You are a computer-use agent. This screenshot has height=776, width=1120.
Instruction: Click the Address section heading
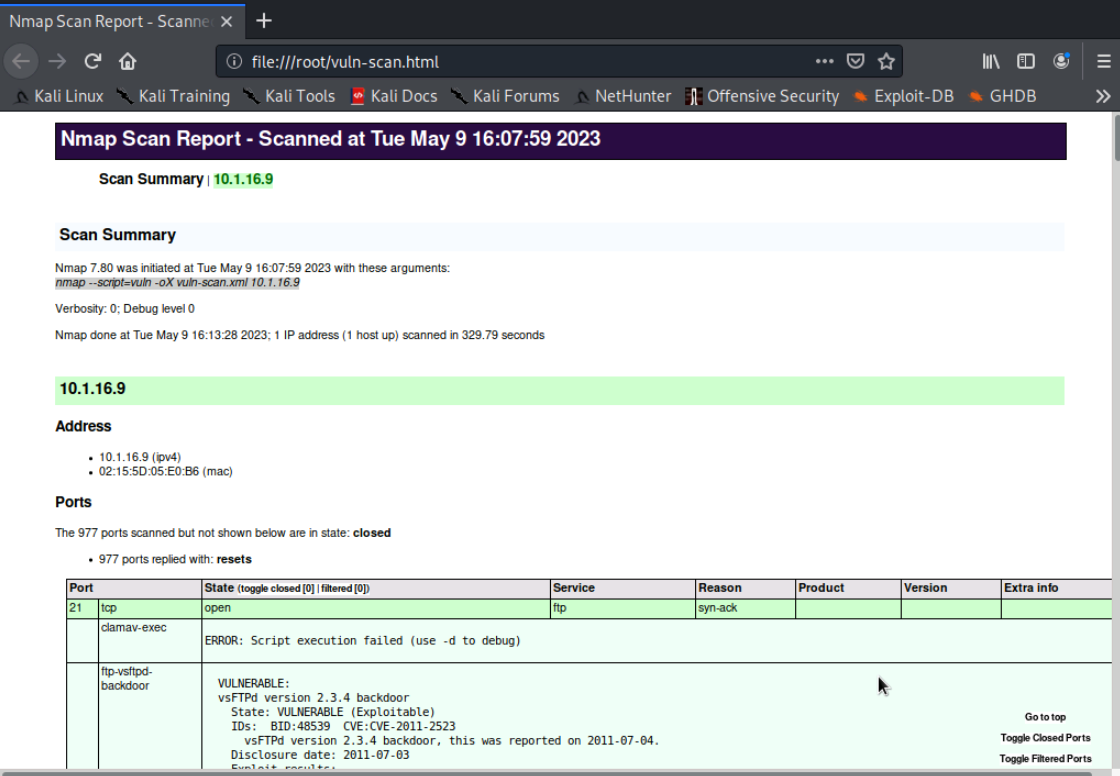[x=83, y=427]
